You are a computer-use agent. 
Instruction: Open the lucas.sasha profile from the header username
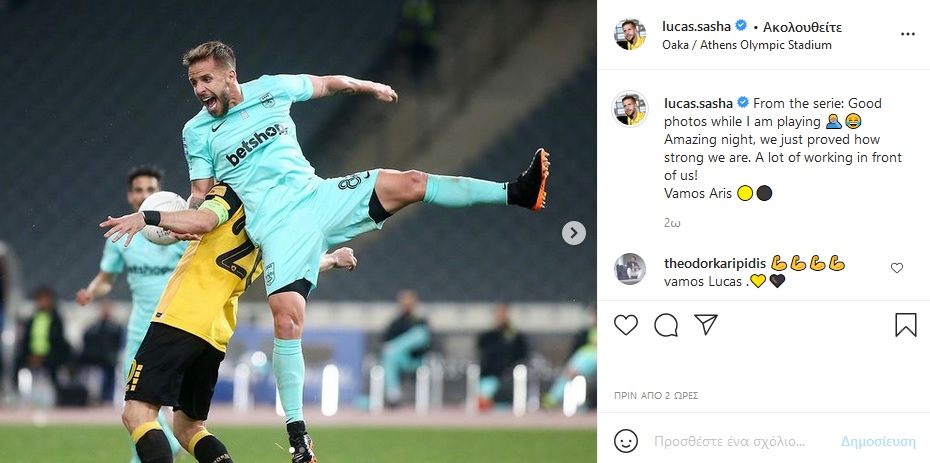click(x=698, y=27)
